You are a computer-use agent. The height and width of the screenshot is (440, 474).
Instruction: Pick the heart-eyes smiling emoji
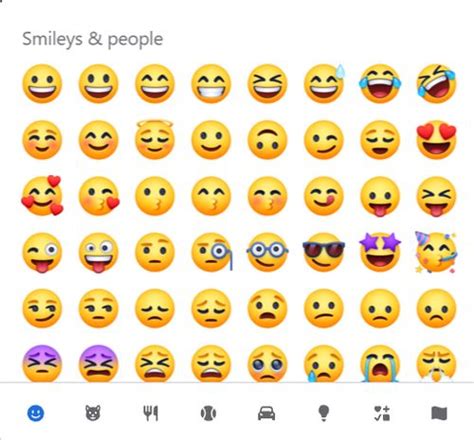pos(436,140)
